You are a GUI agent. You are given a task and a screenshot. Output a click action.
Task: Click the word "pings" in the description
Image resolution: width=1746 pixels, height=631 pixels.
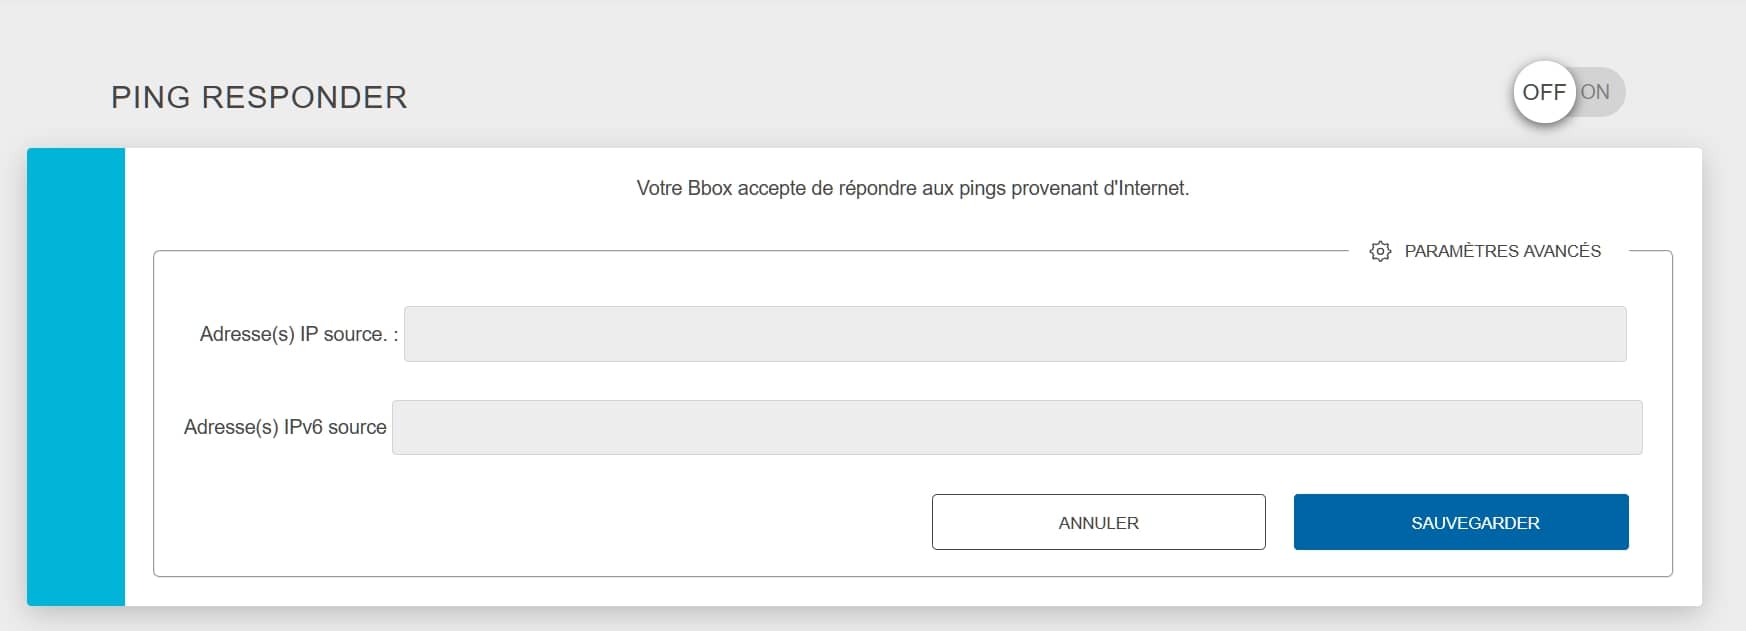[982, 189]
